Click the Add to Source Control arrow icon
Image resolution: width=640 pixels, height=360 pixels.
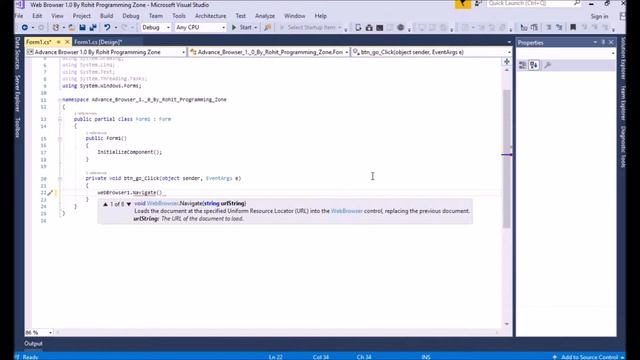pyautogui.click(x=554, y=357)
